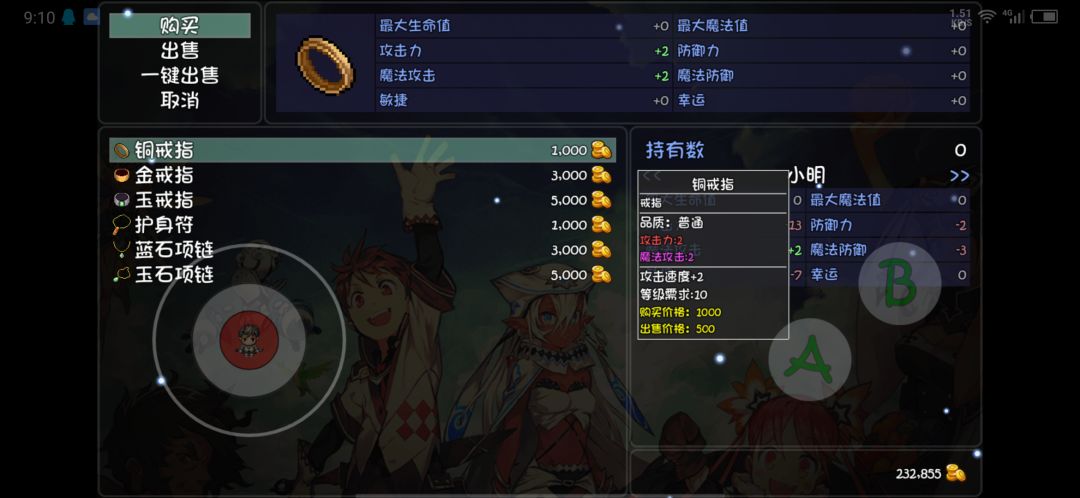This screenshot has height=498, width=1080.
Task: Tap the green A action button
Action: pos(809,359)
